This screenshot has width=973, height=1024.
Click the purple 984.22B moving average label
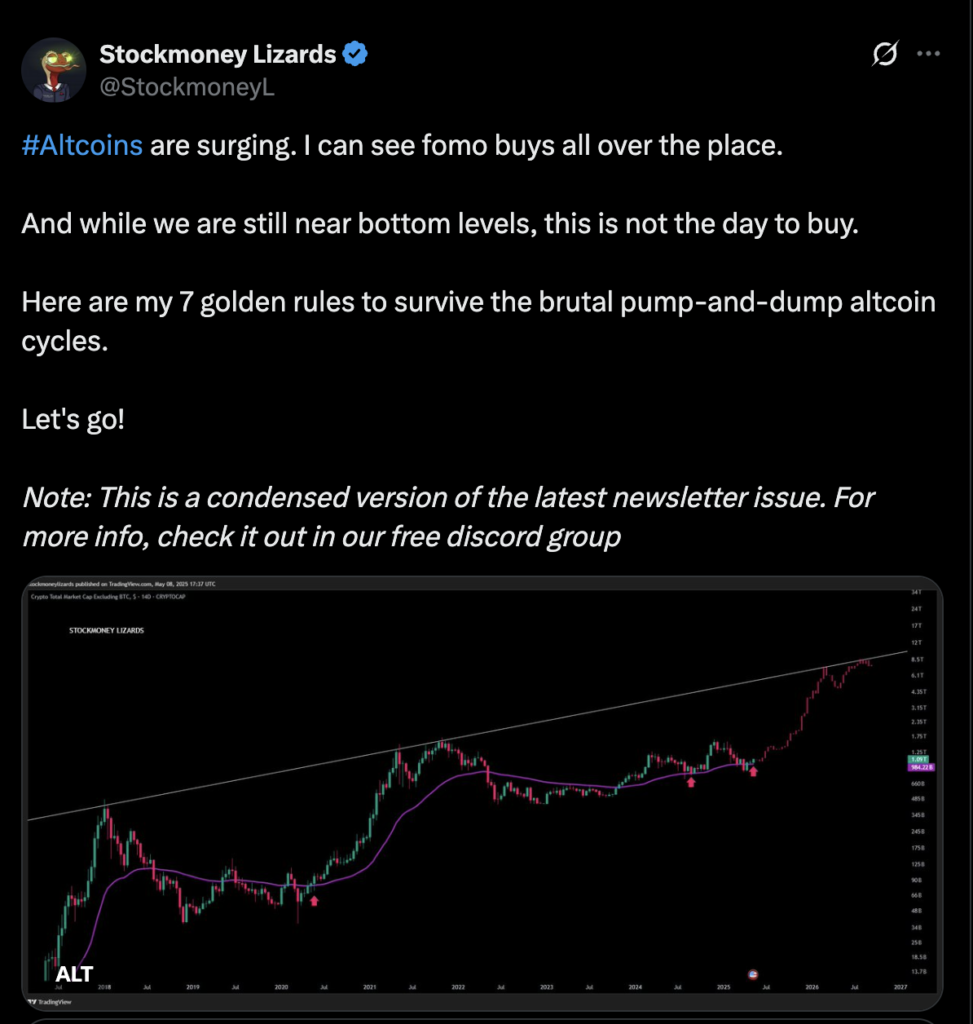click(x=921, y=767)
